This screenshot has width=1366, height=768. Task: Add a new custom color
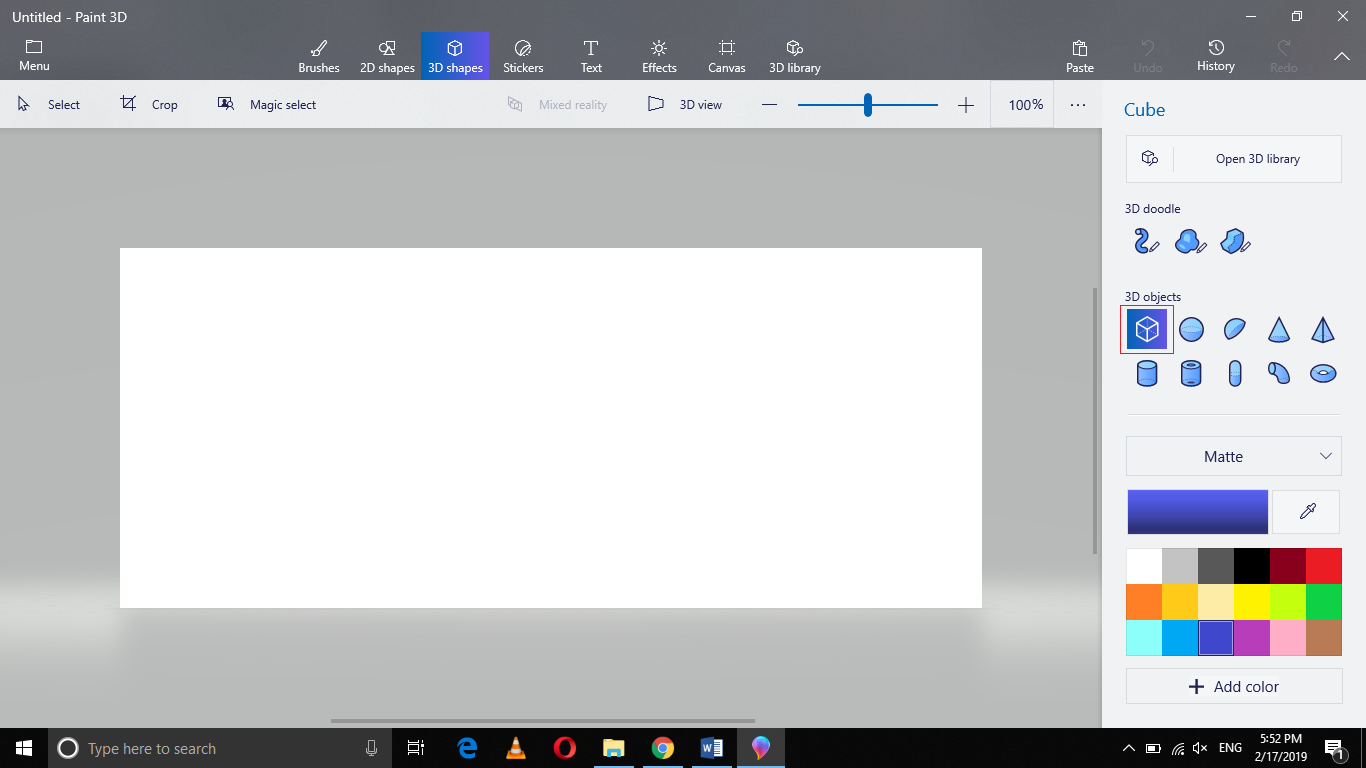click(x=1233, y=686)
